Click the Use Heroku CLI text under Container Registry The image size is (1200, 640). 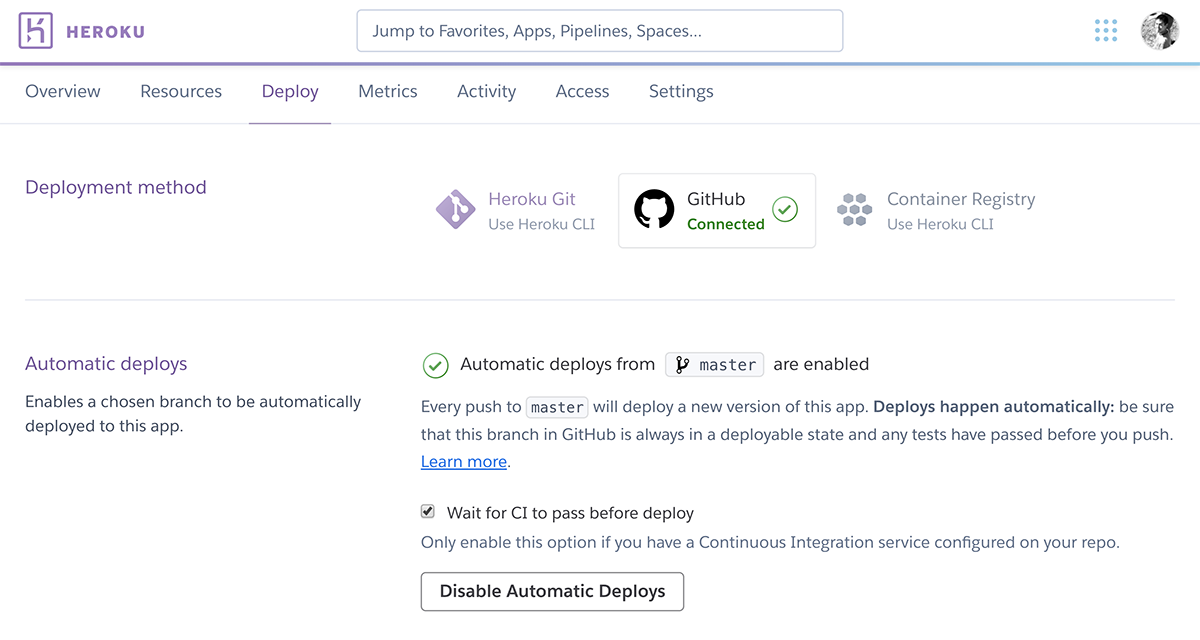coord(940,224)
